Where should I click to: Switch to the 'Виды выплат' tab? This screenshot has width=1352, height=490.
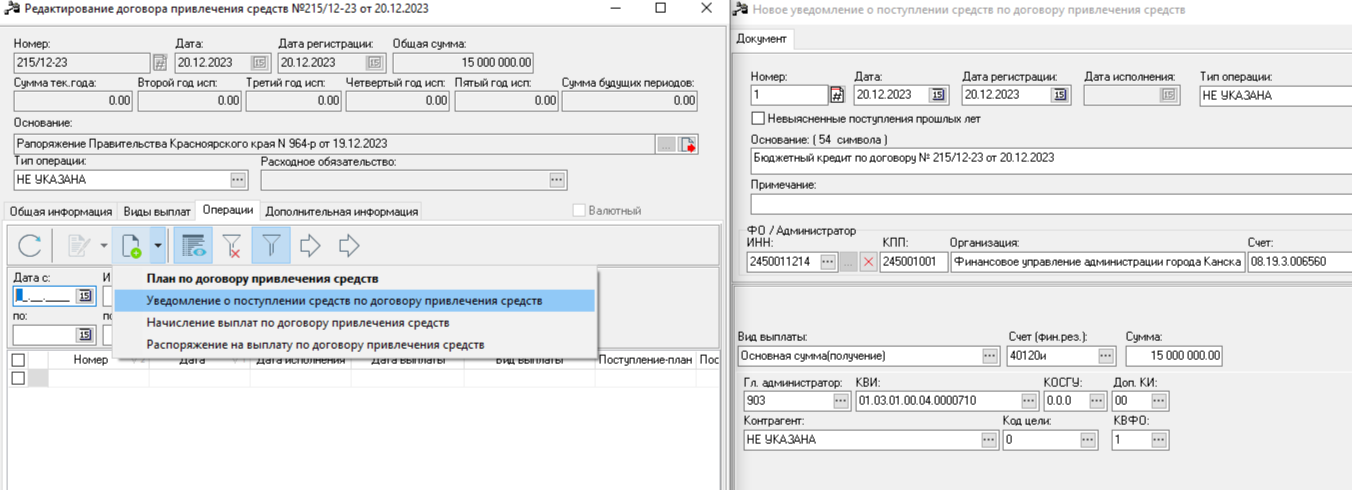click(157, 211)
